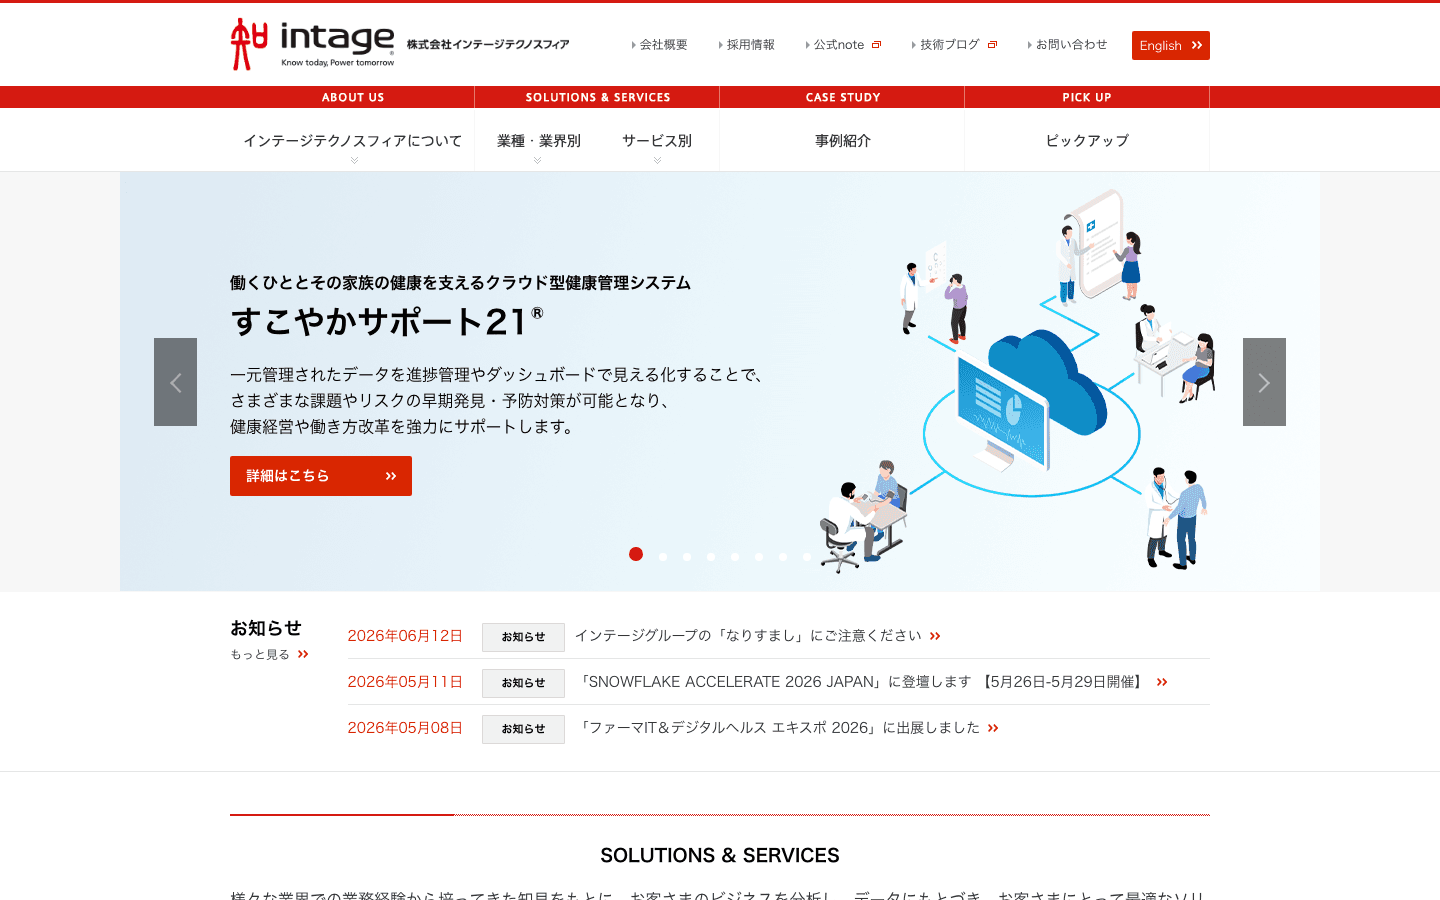The width and height of the screenshot is (1440, 900).
Task: Switch to the English site
Action: (1171, 45)
